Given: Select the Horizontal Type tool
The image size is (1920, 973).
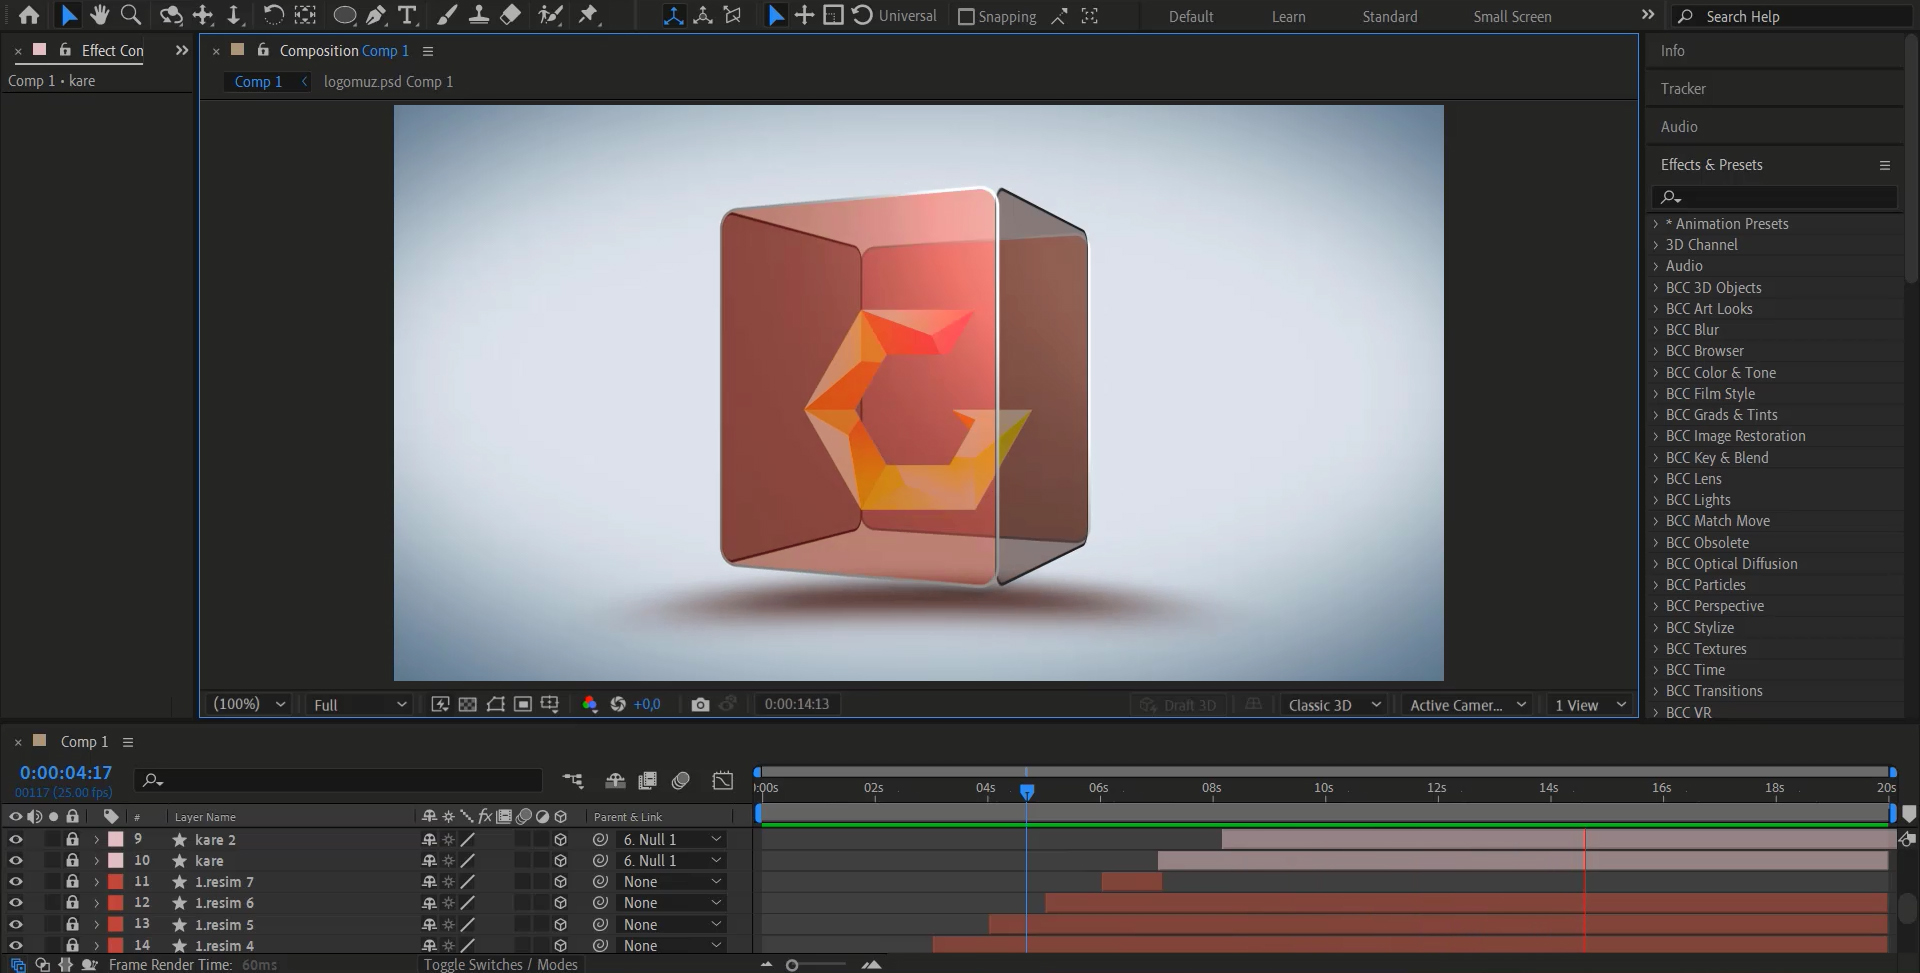Looking at the screenshot, I should click(x=407, y=15).
